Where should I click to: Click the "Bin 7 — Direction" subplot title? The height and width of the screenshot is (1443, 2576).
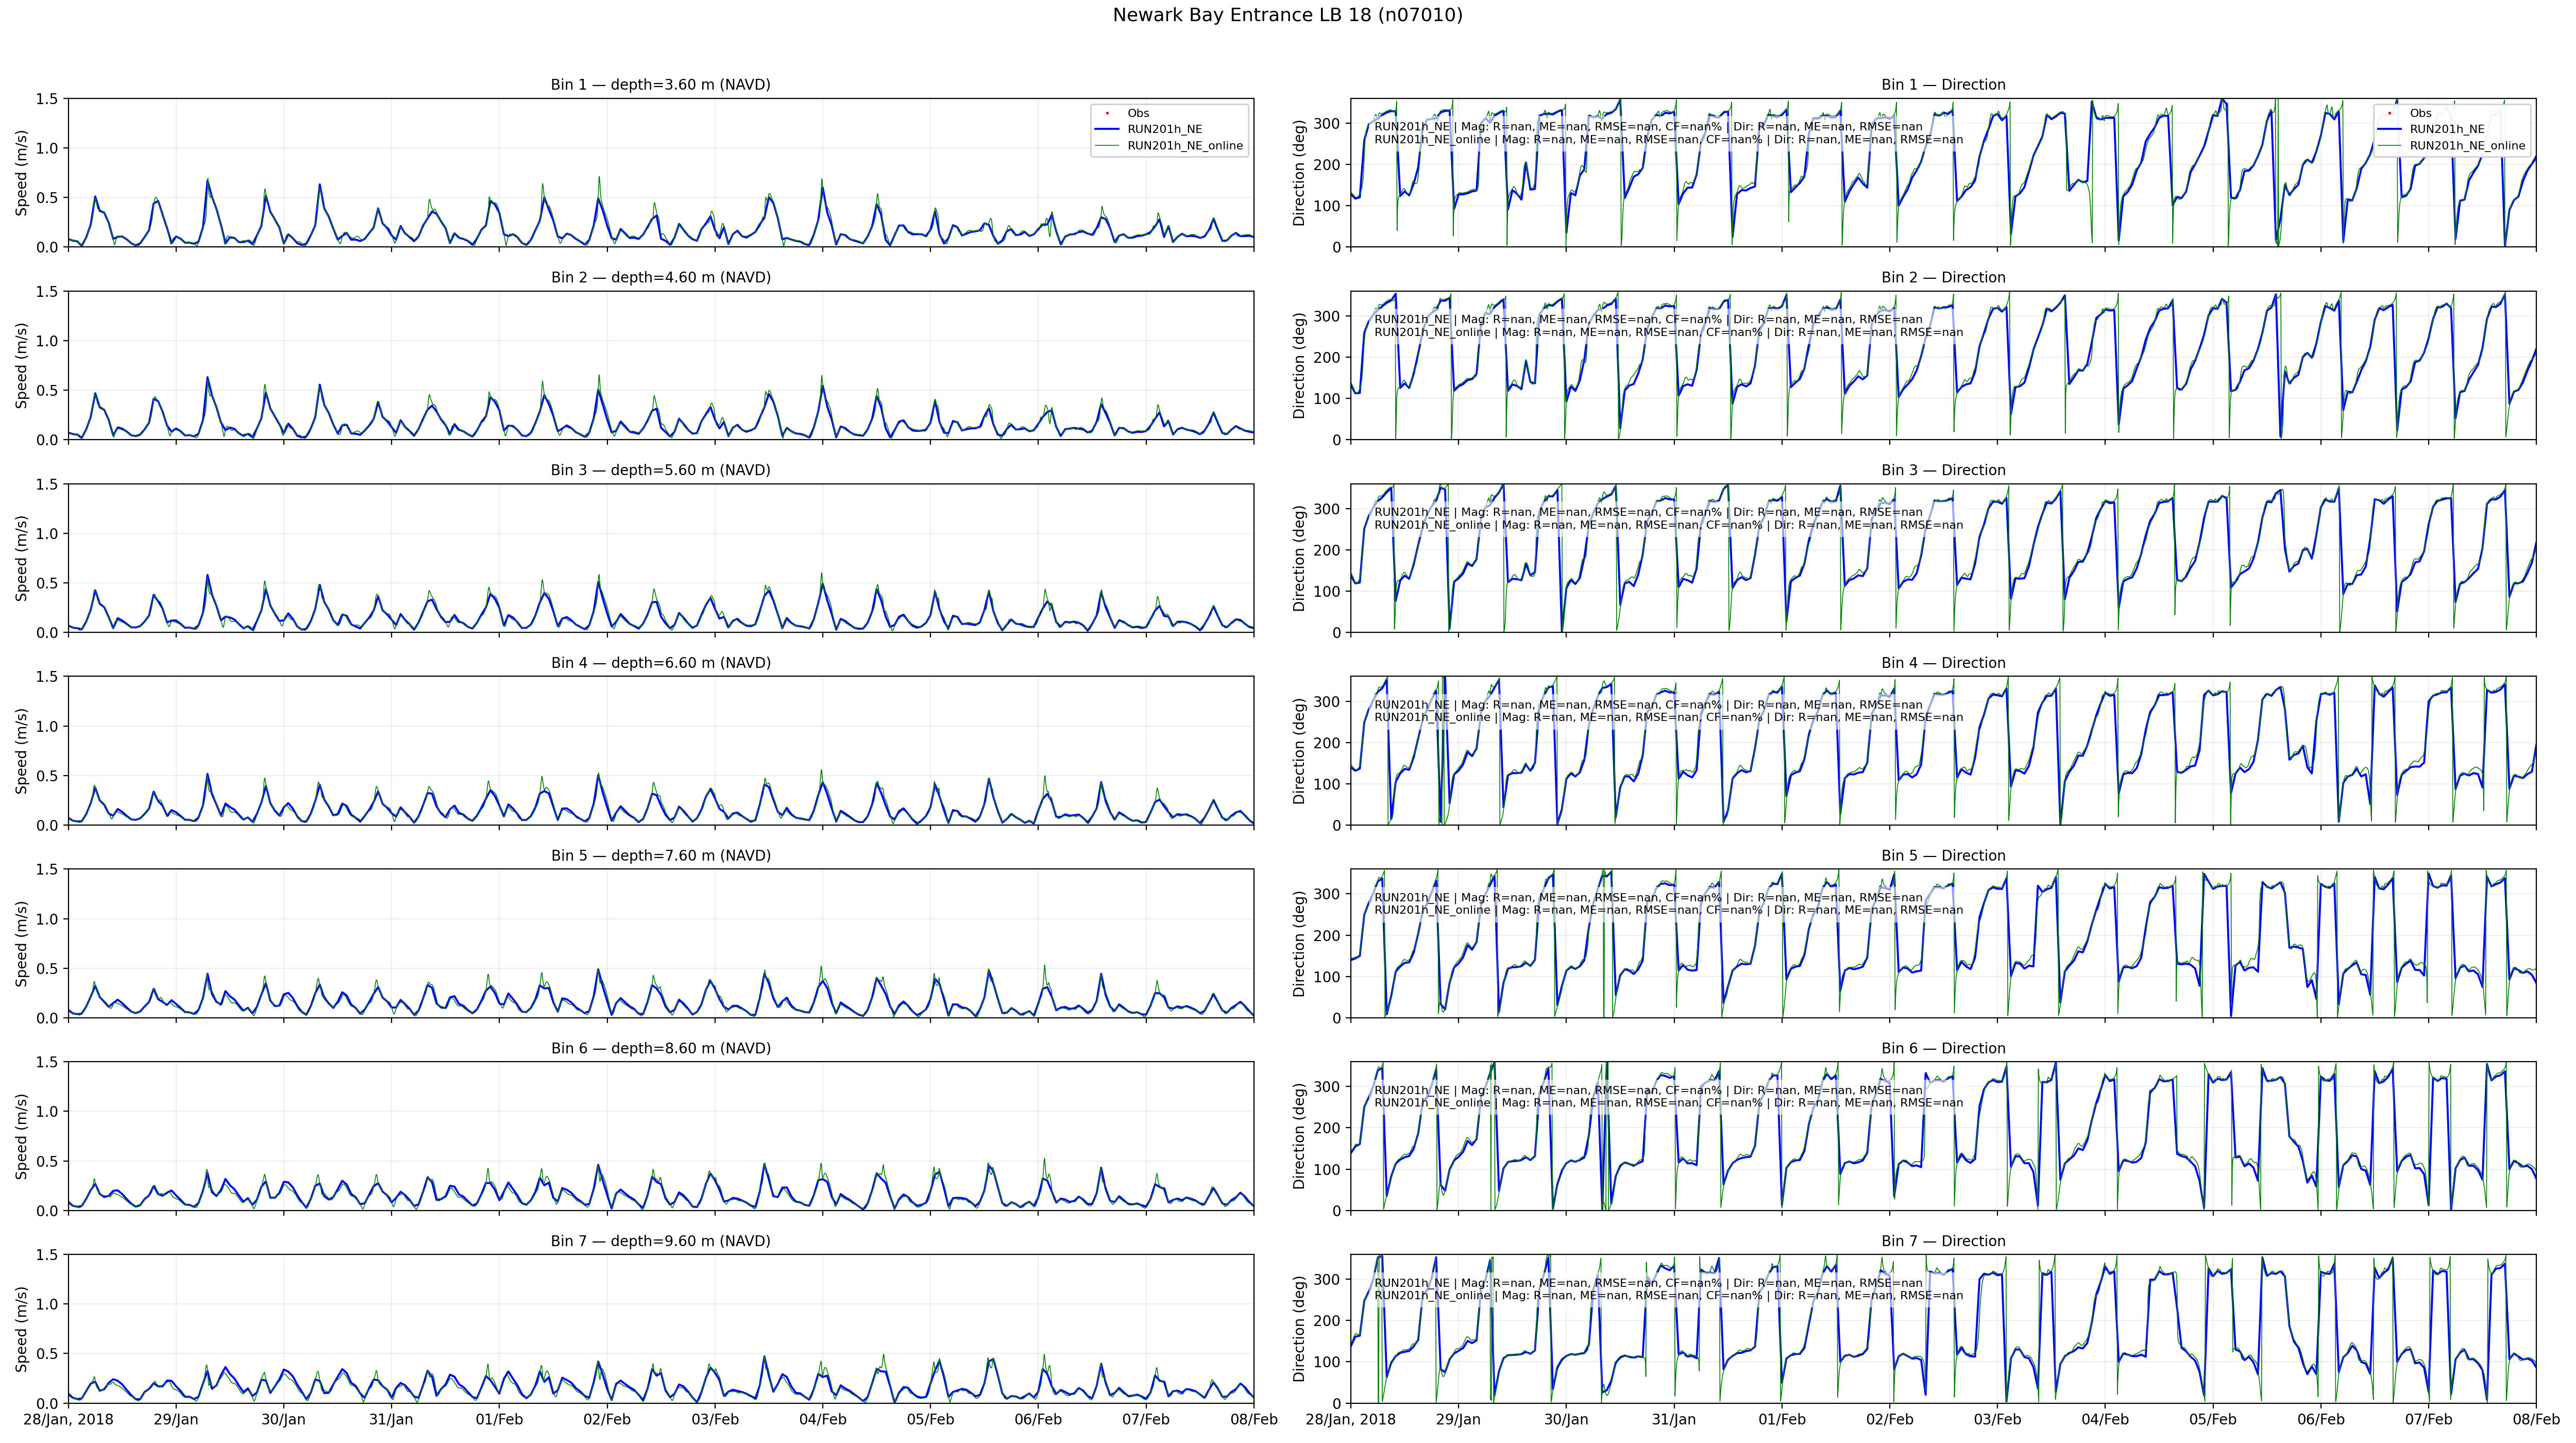pos(1943,1241)
